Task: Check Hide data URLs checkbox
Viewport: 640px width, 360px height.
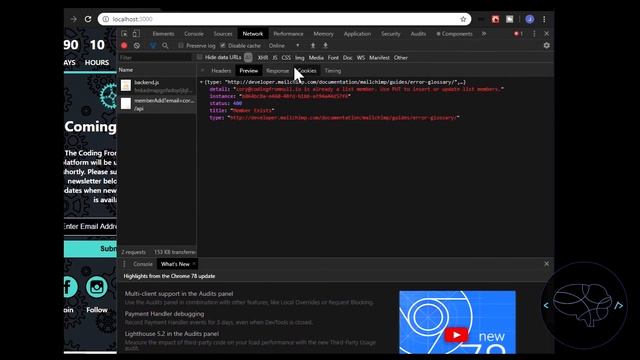Action: tap(200, 58)
